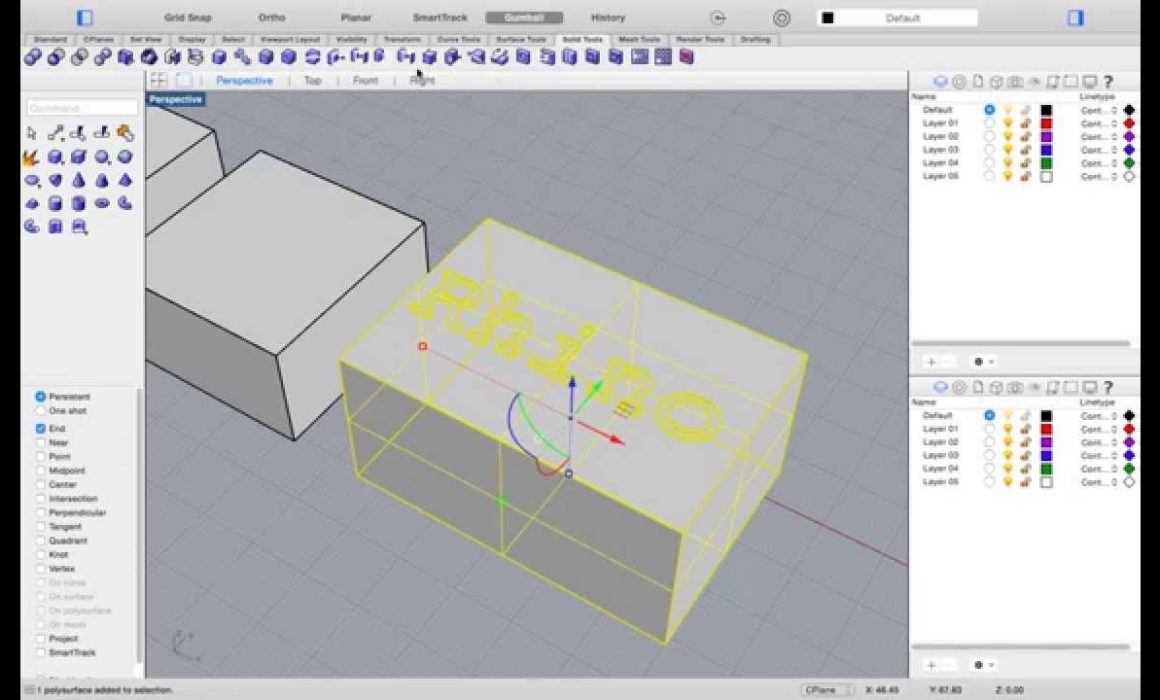Turn off the Gumball button

[x=524, y=18]
